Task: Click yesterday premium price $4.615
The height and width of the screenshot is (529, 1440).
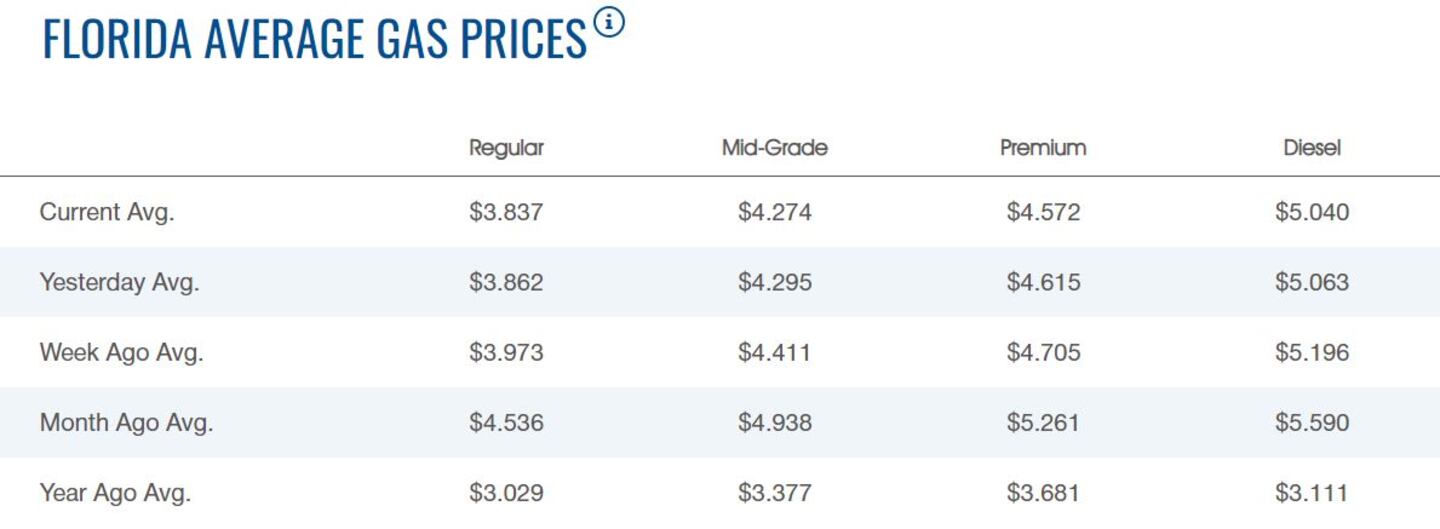Action: (1043, 282)
